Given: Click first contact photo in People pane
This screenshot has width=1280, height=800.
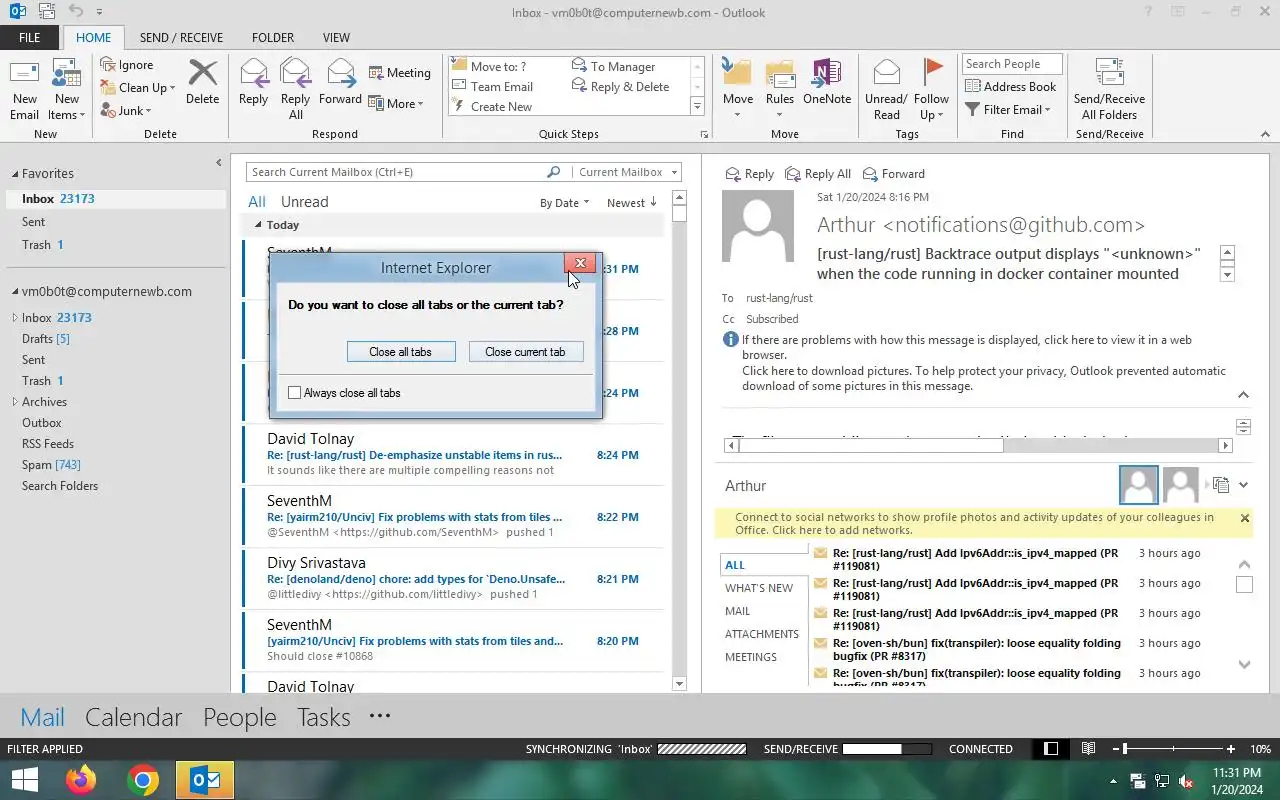Looking at the screenshot, I should tap(1139, 485).
